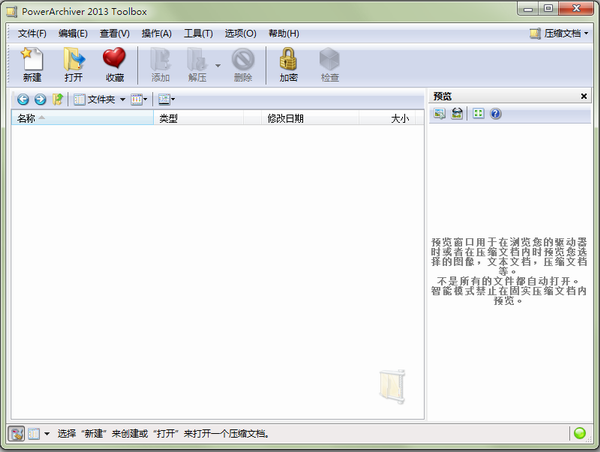Open the 操作(A) menu

(x=157, y=34)
